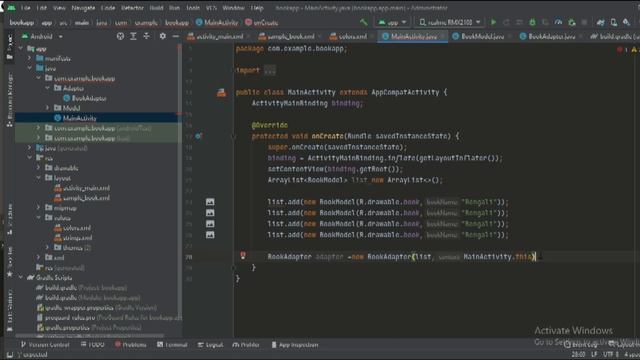Open the Problems tool window

coord(131,345)
